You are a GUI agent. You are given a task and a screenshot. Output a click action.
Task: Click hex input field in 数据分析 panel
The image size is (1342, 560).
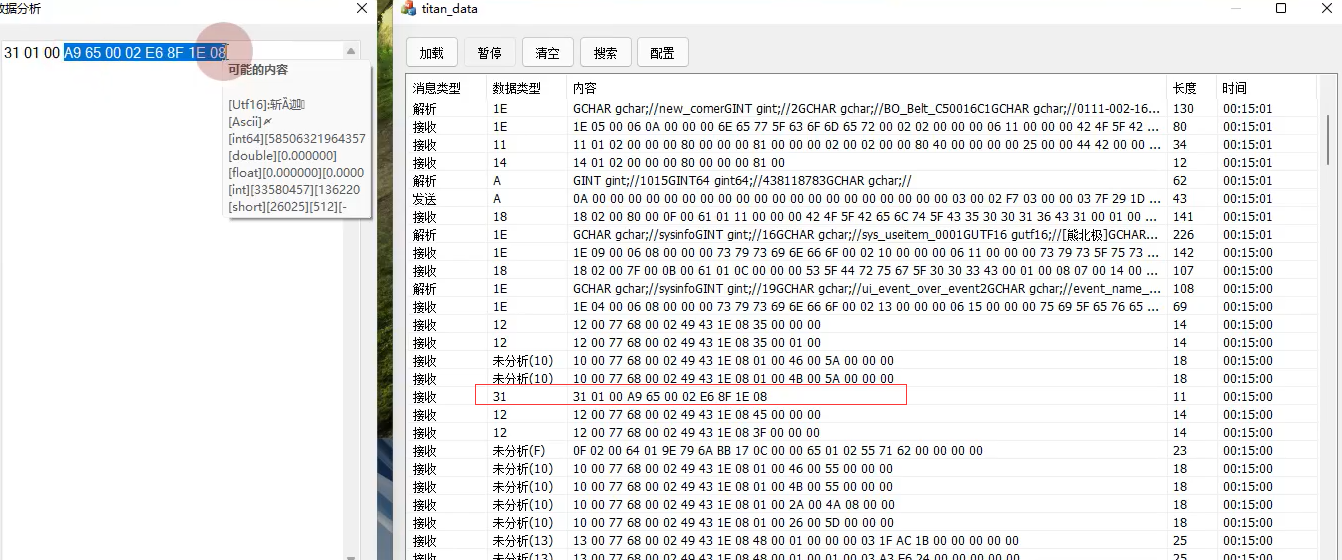point(172,52)
